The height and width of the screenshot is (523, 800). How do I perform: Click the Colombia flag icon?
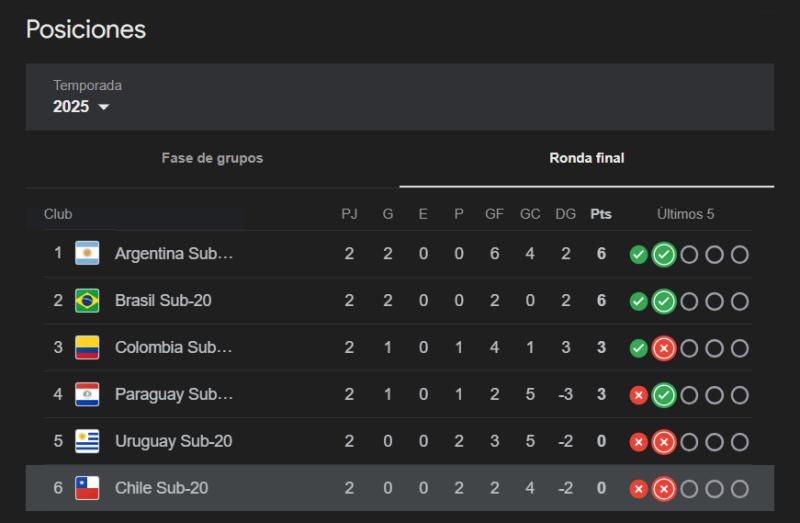87,348
